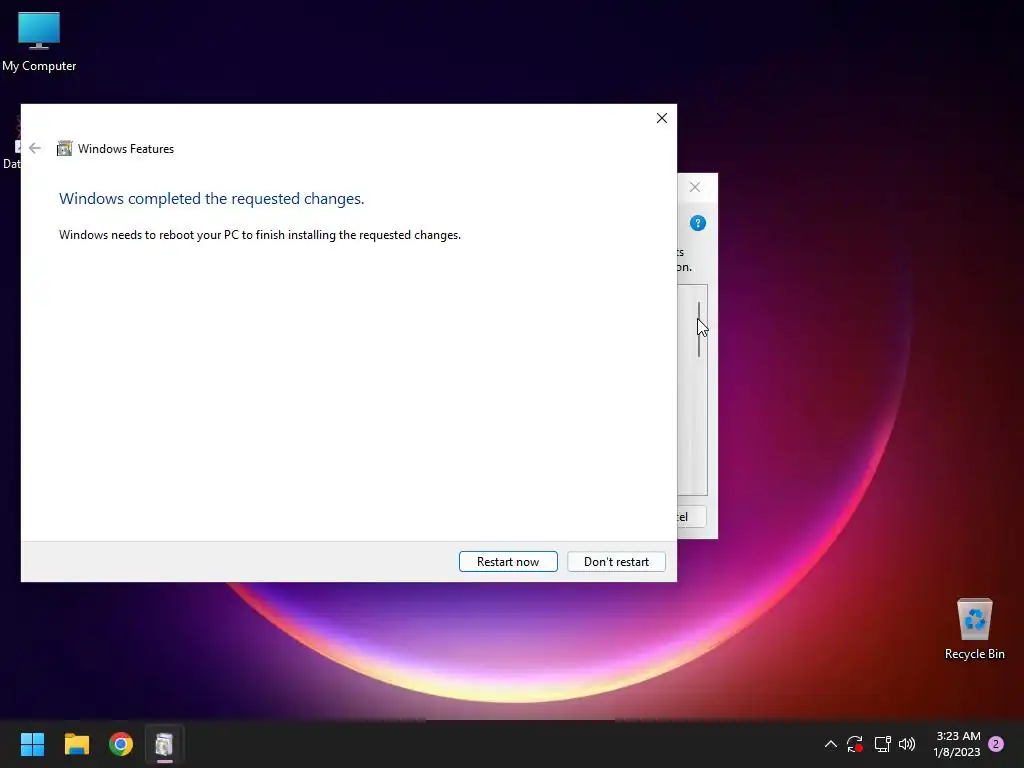Choose Don't restart
Viewport: 1024px width, 768px height.
point(616,562)
